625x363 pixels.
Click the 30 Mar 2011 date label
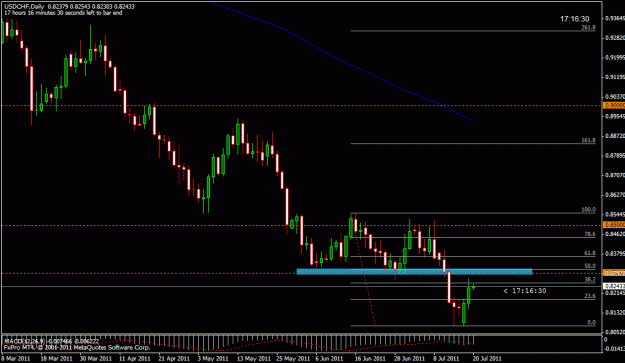click(x=96, y=358)
